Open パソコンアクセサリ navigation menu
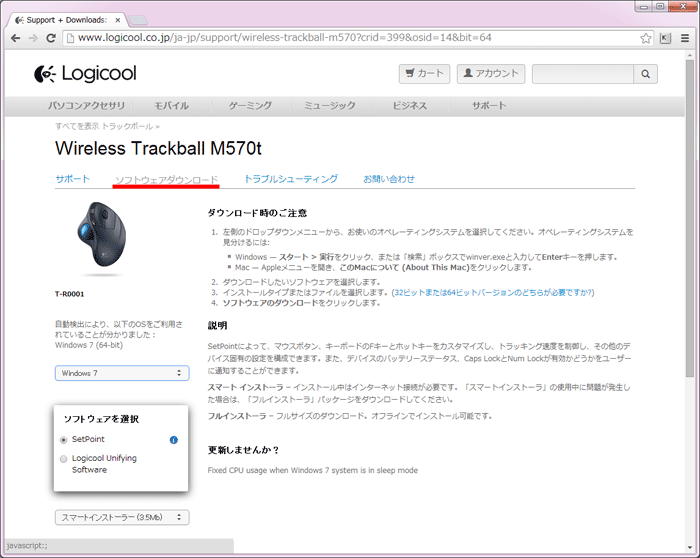 tap(86, 106)
